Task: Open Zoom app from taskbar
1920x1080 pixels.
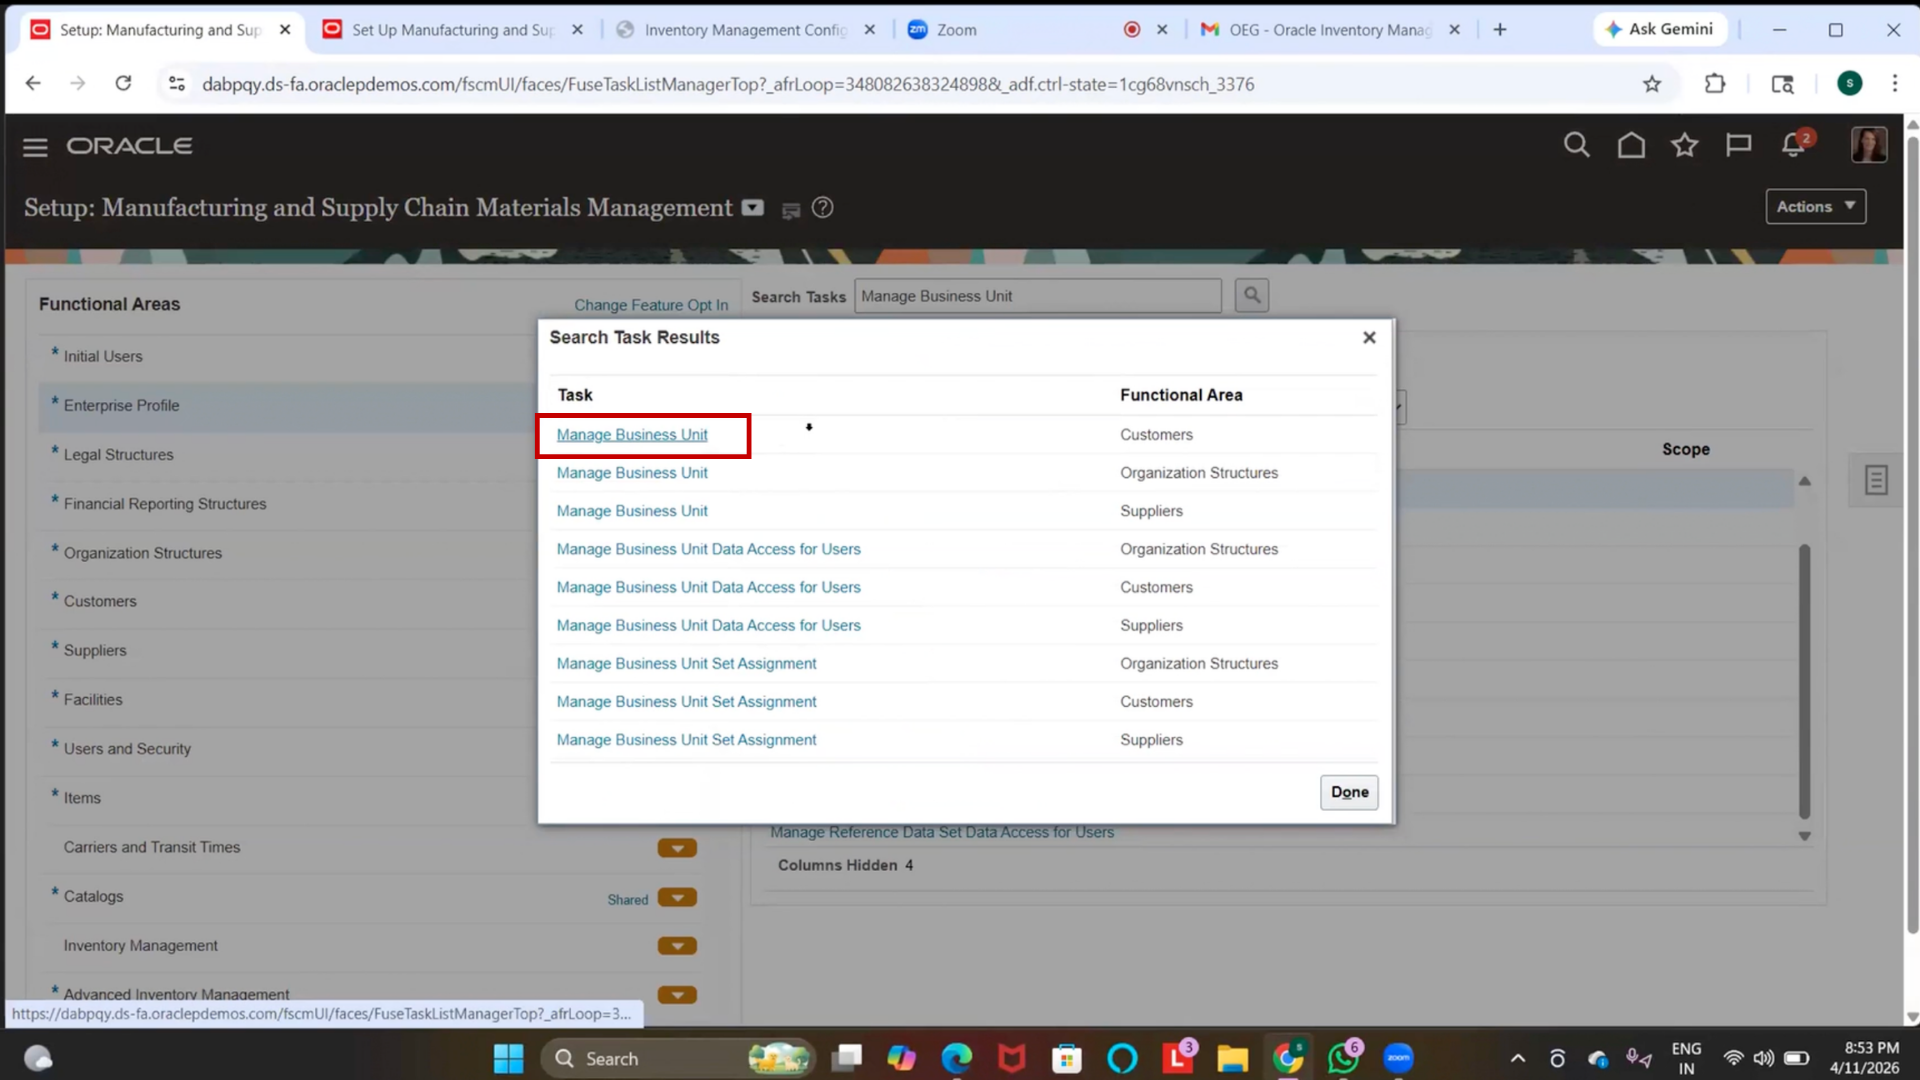Action: [x=1398, y=1058]
